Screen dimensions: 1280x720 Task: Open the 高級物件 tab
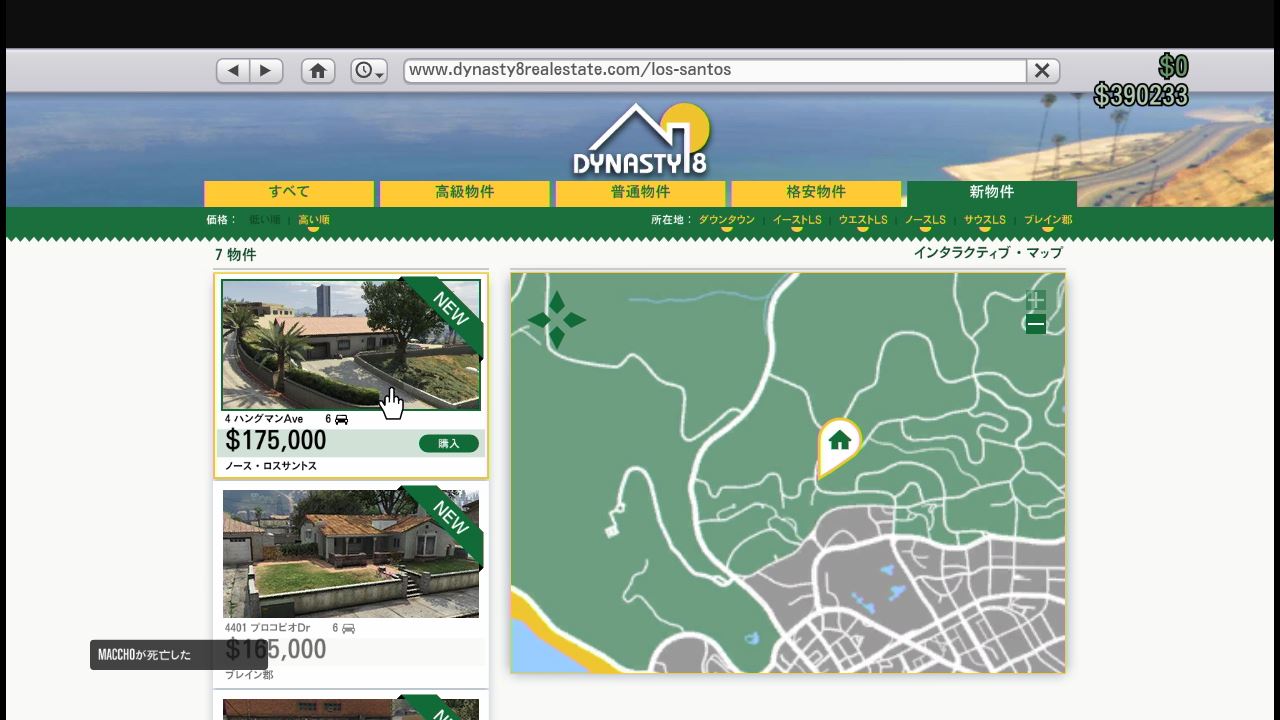coord(465,193)
